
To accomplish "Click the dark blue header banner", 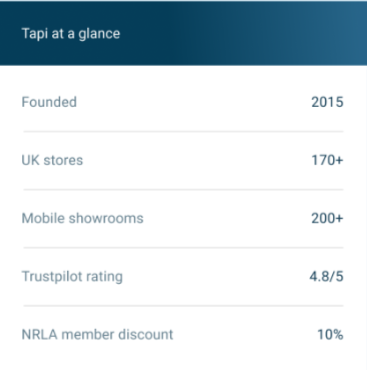I will coord(183,33).
